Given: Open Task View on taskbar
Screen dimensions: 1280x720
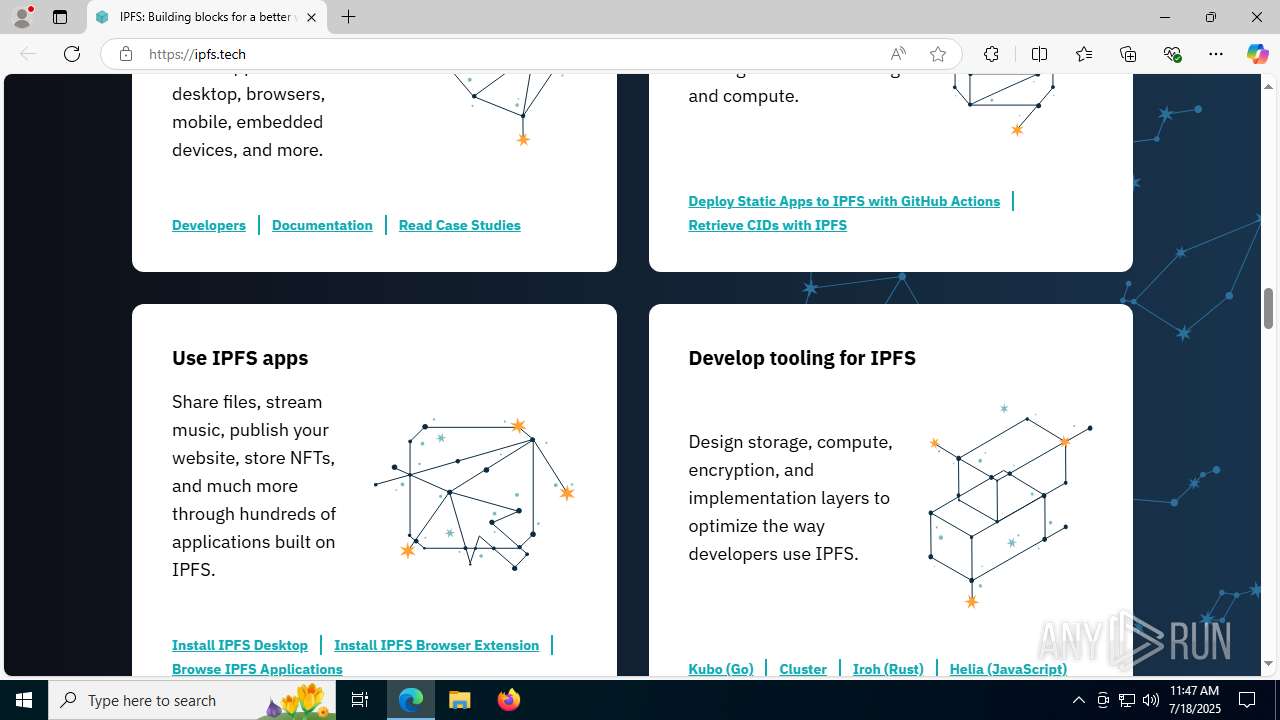Looking at the screenshot, I should coord(361,700).
